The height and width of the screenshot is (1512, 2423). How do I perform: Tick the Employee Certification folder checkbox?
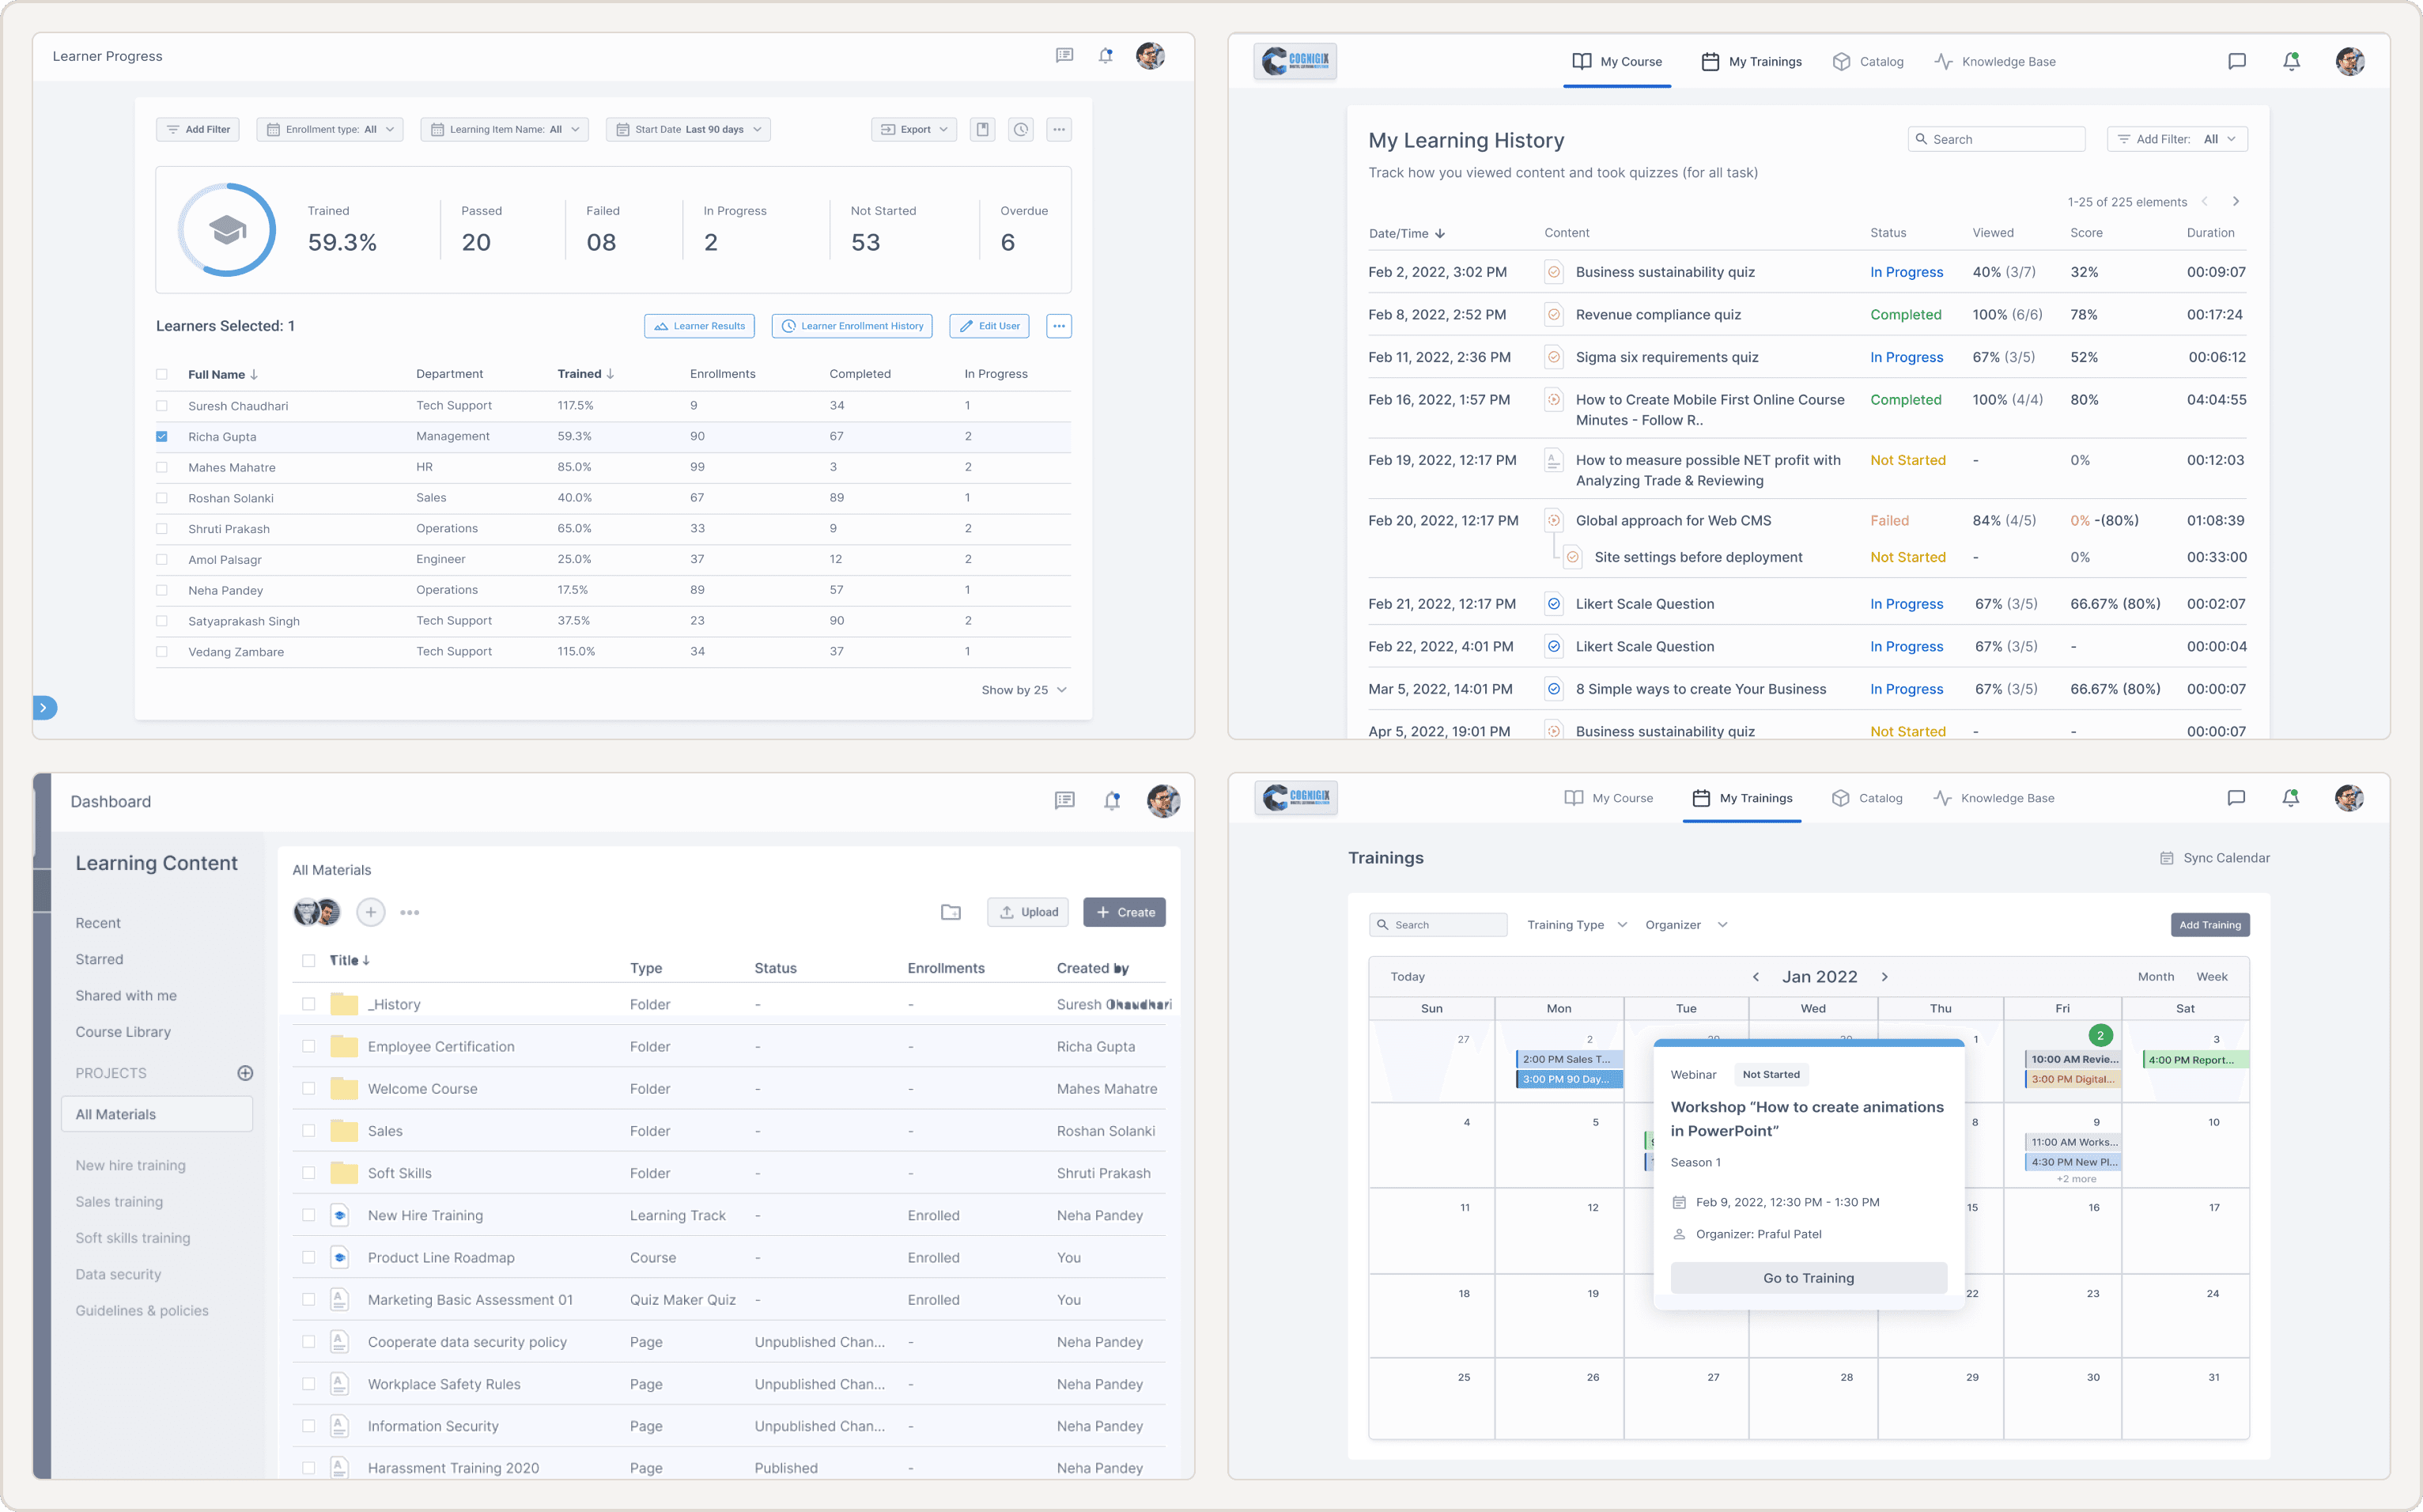pos(308,1046)
